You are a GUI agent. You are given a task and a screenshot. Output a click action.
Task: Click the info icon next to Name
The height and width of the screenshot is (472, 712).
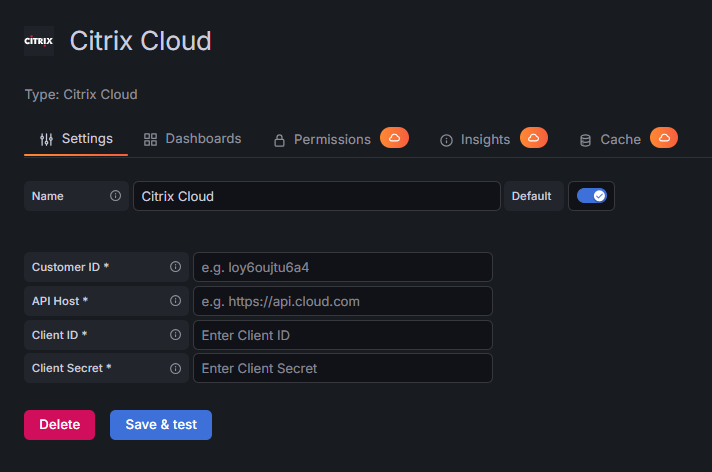pos(115,196)
